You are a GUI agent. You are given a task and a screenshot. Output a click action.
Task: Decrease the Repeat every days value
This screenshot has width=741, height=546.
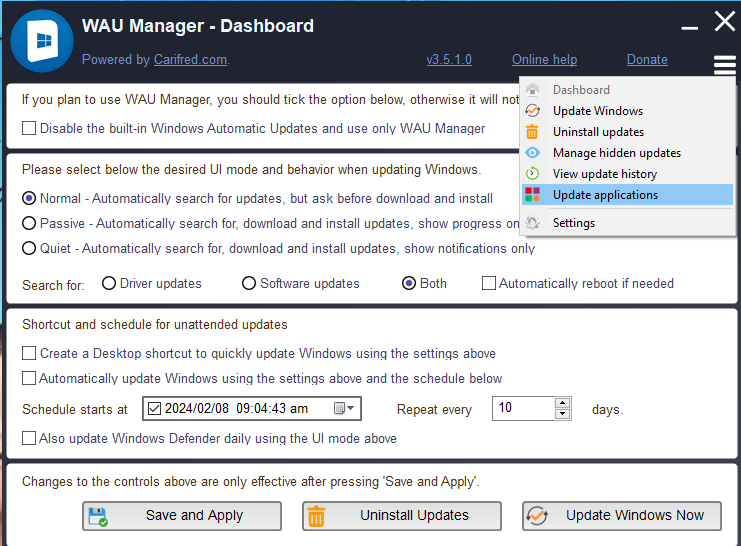(x=562, y=414)
